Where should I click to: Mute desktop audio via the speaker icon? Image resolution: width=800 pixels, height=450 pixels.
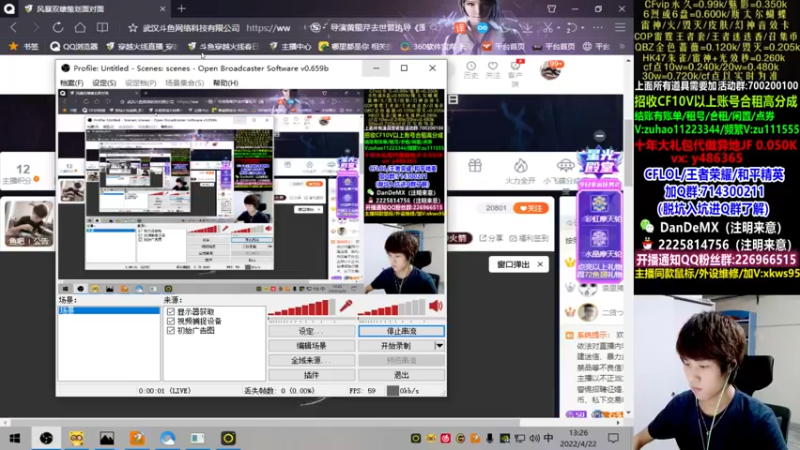436,306
